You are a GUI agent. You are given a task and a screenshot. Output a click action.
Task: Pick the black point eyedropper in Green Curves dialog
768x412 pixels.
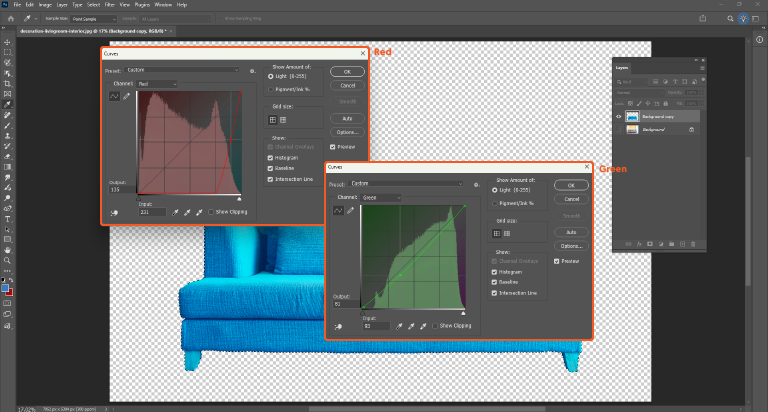399,326
